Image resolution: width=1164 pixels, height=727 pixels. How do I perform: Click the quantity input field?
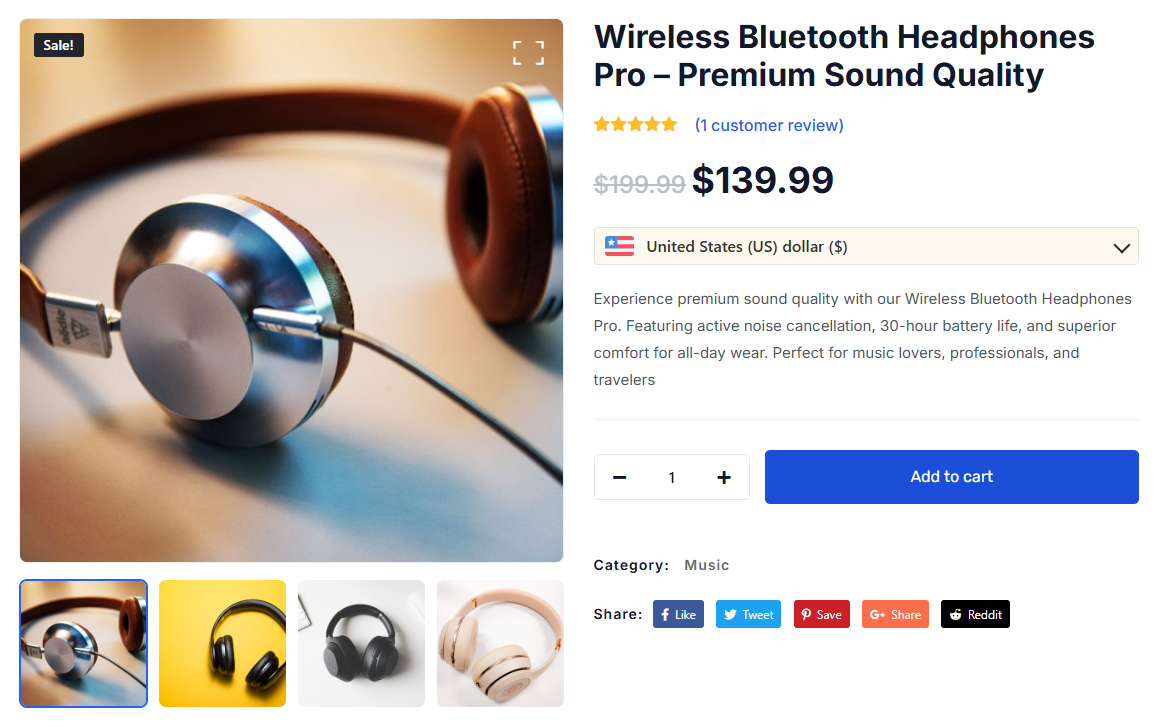coord(671,477)
